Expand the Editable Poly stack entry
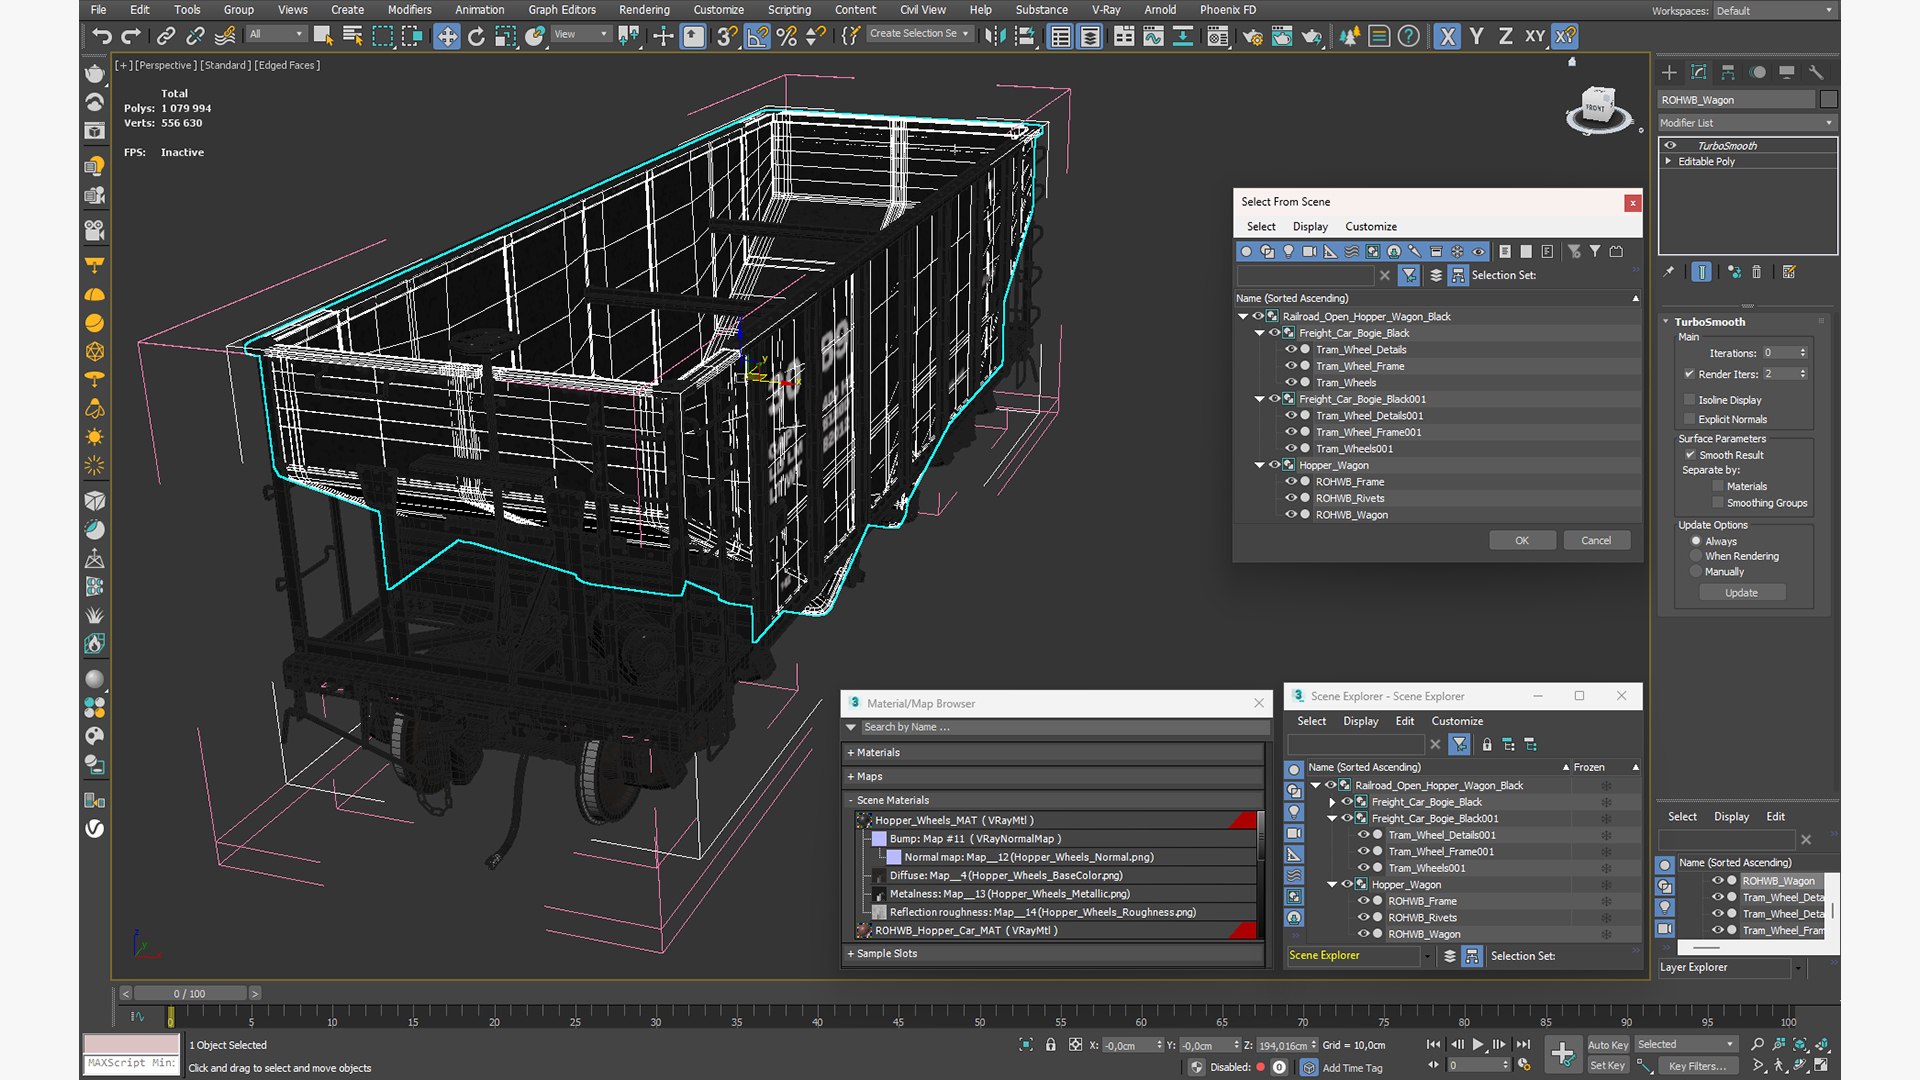Image resolution: width=1920 pixels, height=1080 pixels. pyautogui.click(x=1668, y=161)
